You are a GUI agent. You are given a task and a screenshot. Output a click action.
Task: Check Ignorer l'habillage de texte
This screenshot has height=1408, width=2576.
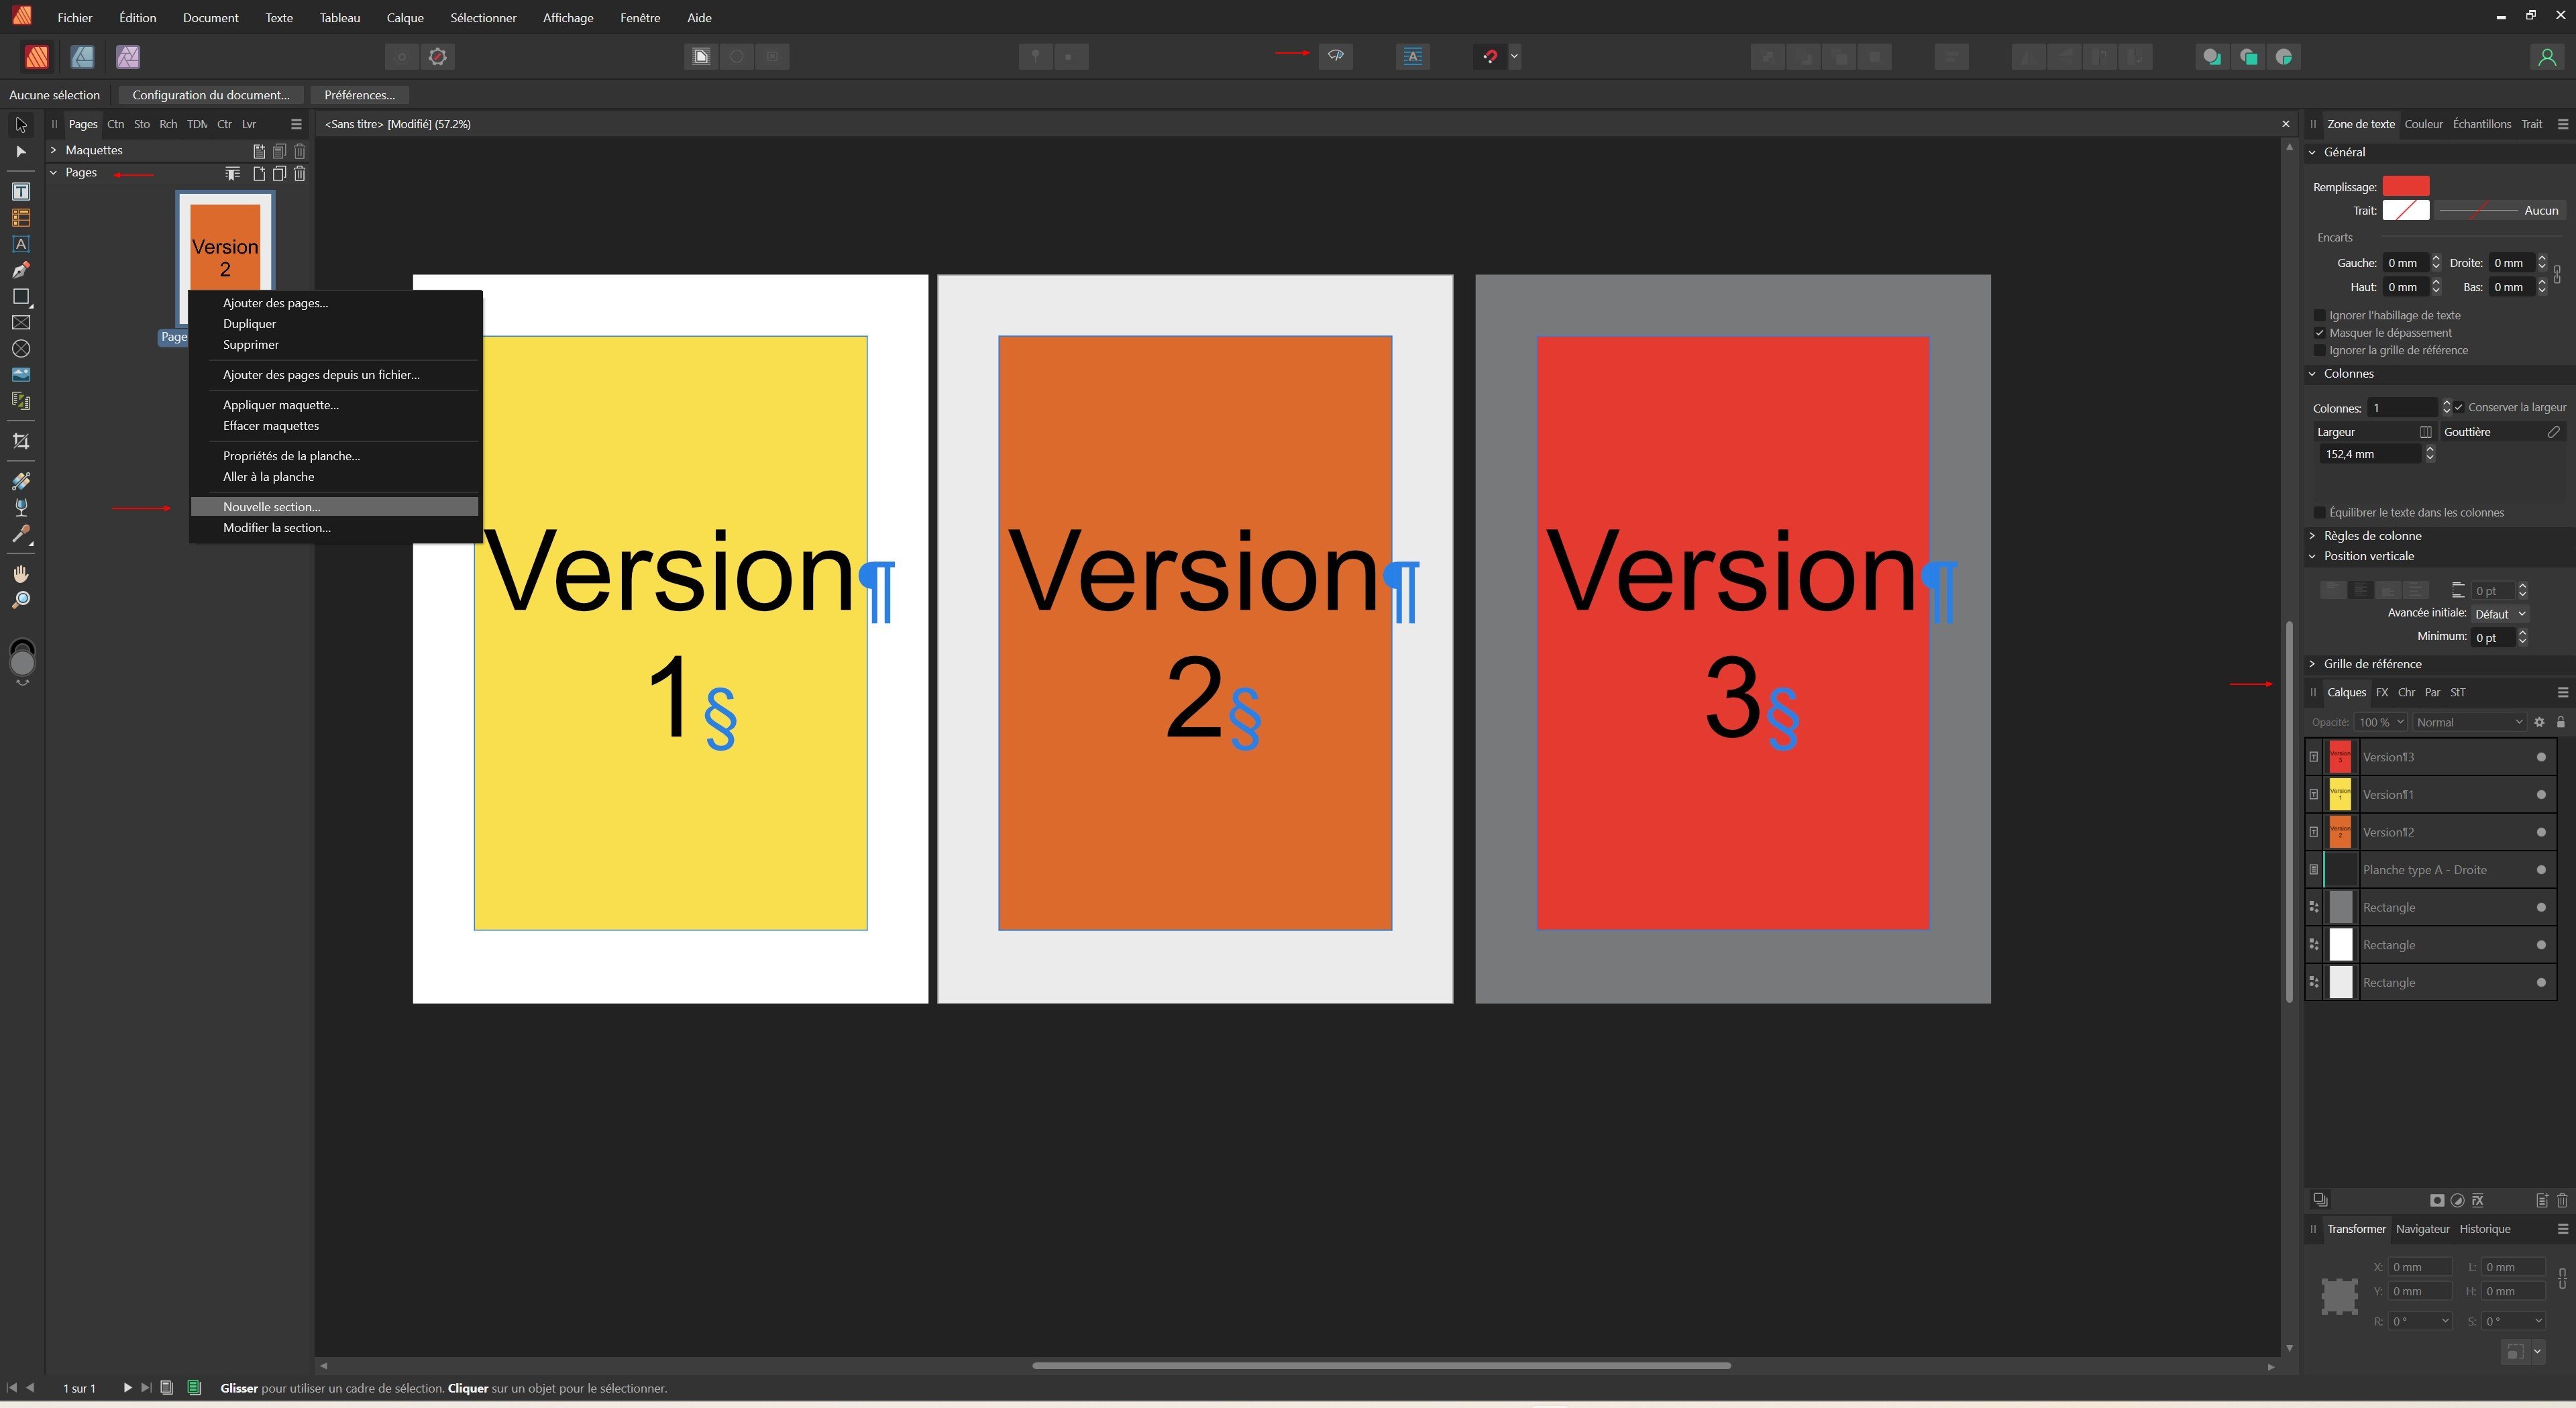click(x=2320, y=315)
